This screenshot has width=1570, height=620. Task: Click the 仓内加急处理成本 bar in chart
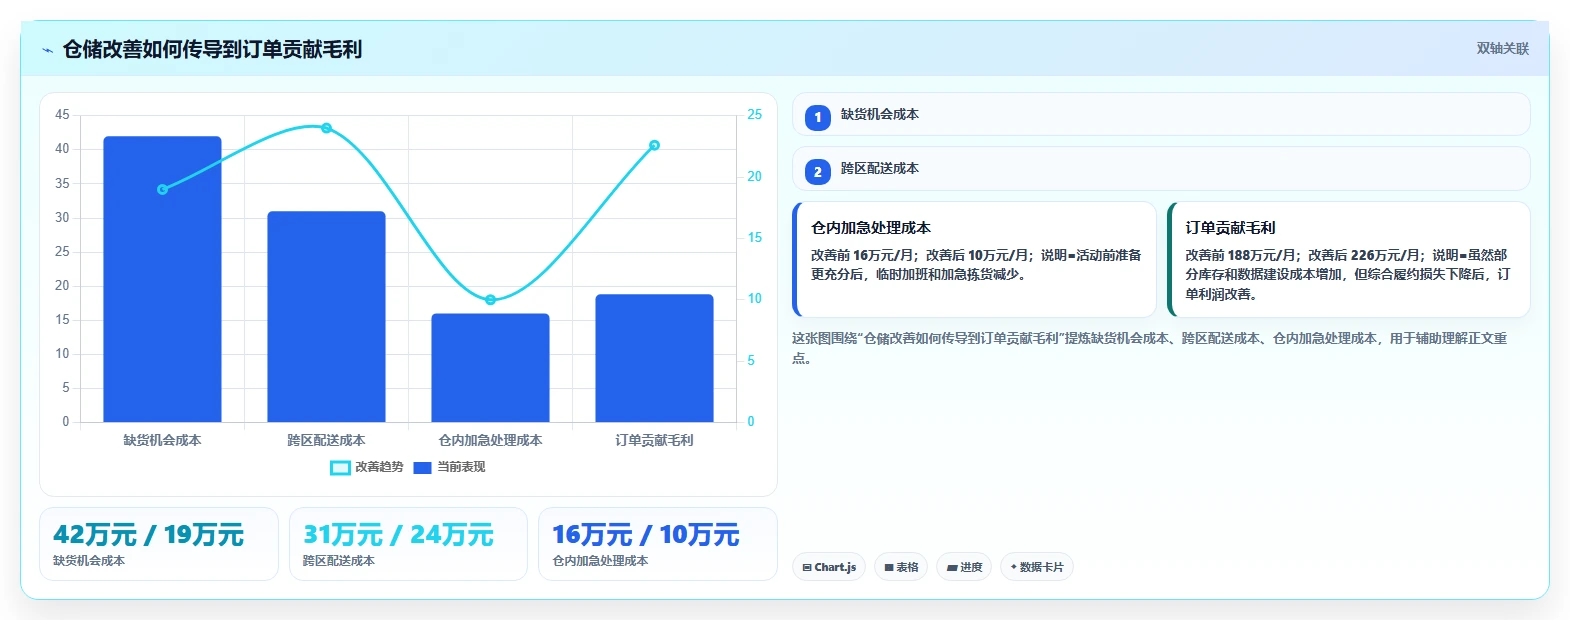(x=490, y=368)
